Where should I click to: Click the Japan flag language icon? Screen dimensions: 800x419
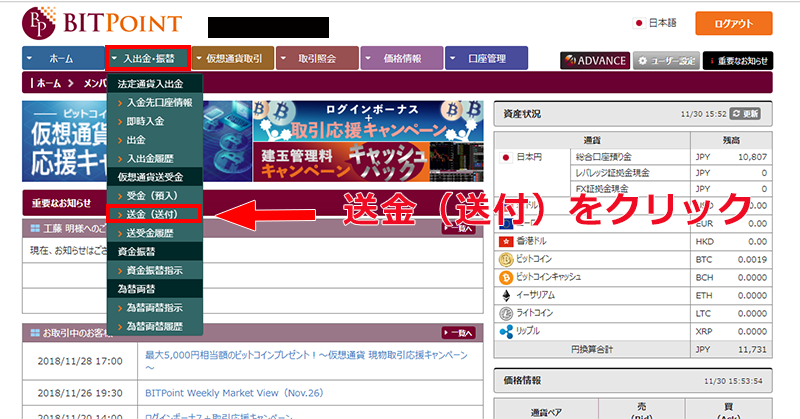click(x=638, y=23)
